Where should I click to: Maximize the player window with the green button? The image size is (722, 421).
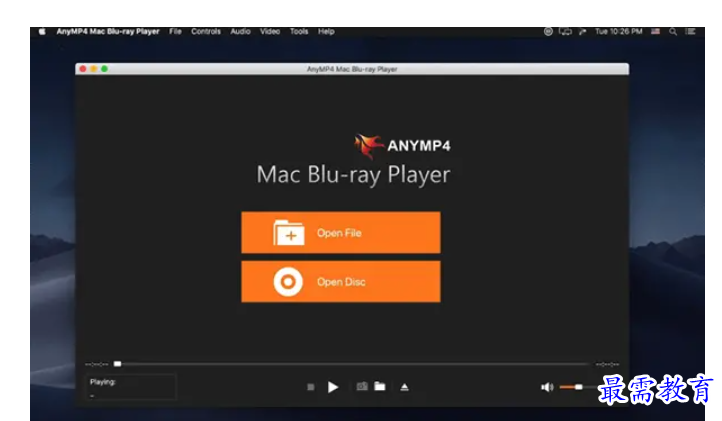pyautogui.click(x=105, y=69)
